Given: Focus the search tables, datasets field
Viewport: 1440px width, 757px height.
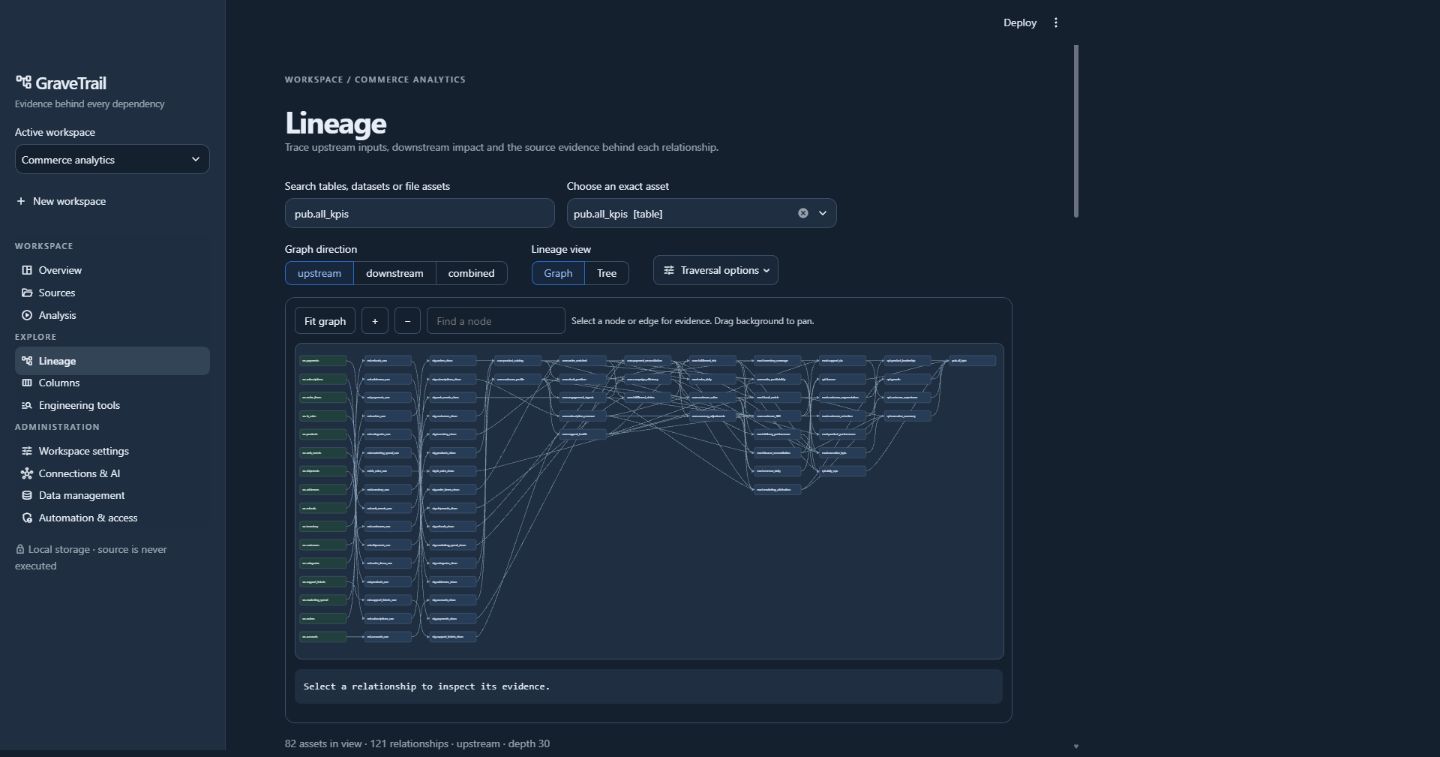Looking at the screenshot, I should [x=420, y=213].
